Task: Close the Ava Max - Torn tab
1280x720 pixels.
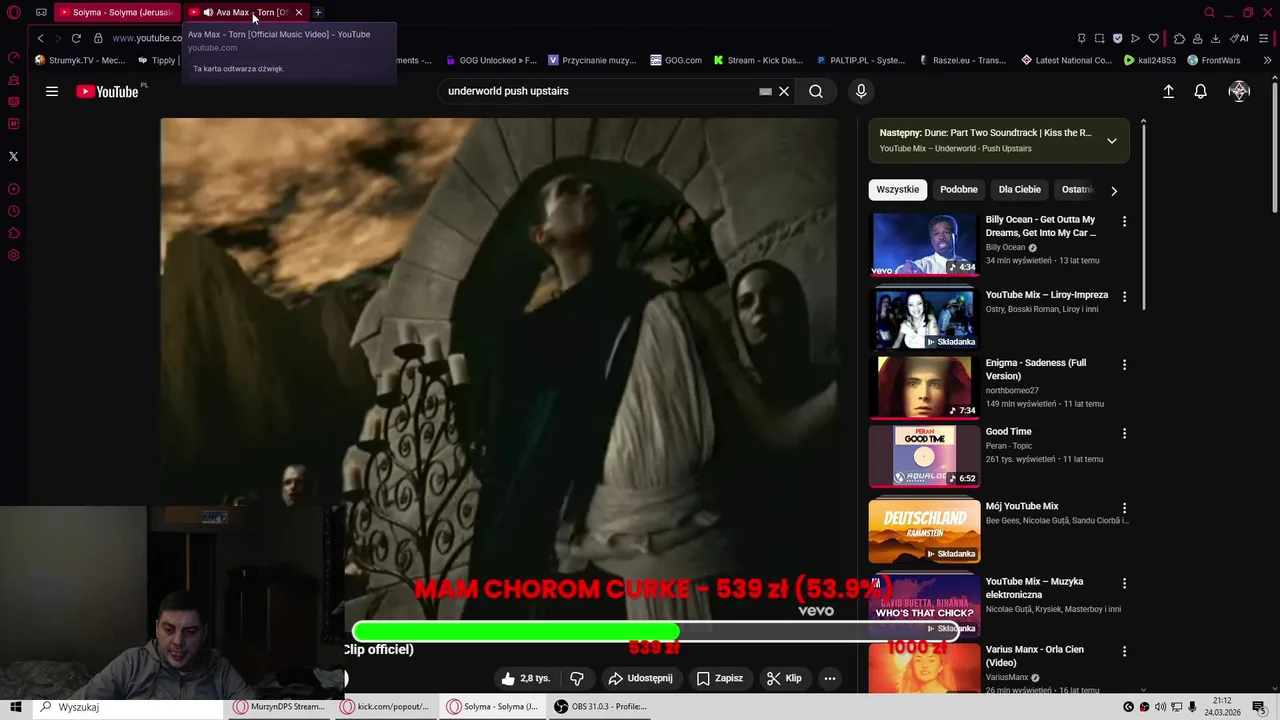Action: (x=298, y=12)
